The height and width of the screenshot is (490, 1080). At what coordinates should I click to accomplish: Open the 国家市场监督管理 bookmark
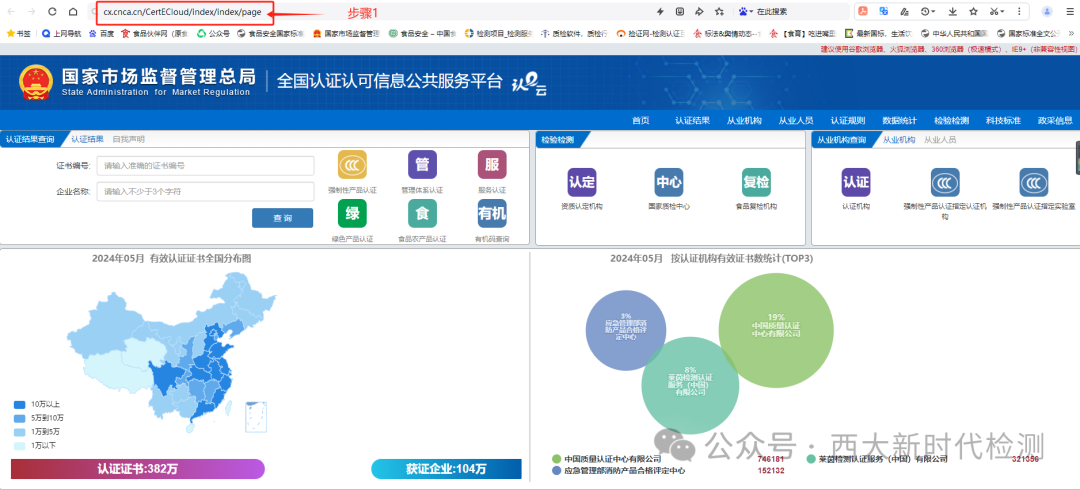click(x=346, y=33)
